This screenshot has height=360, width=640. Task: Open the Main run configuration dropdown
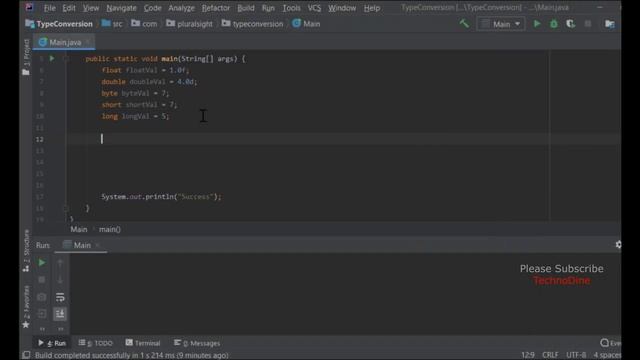coord(500,24)
